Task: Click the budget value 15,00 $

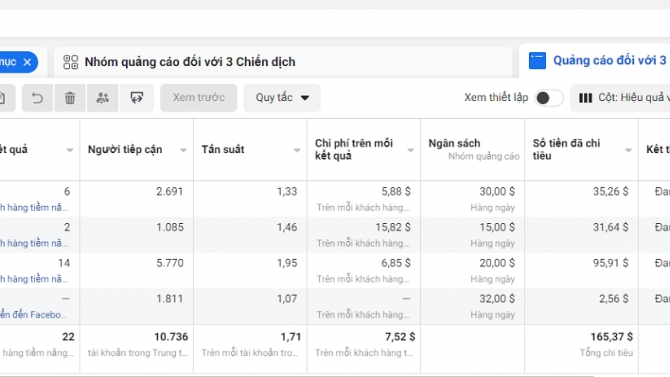Action: pyautogui.click(x=497, y=227)
